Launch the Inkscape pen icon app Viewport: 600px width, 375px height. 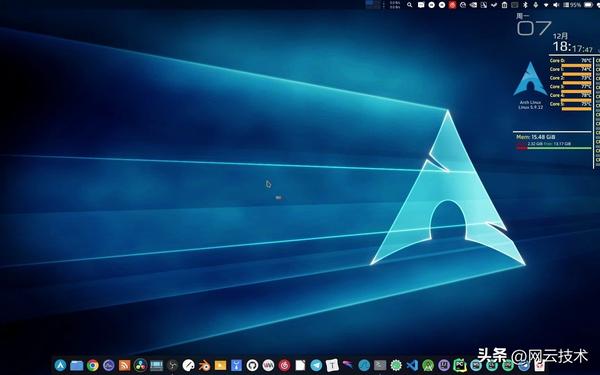click(189, 365)
